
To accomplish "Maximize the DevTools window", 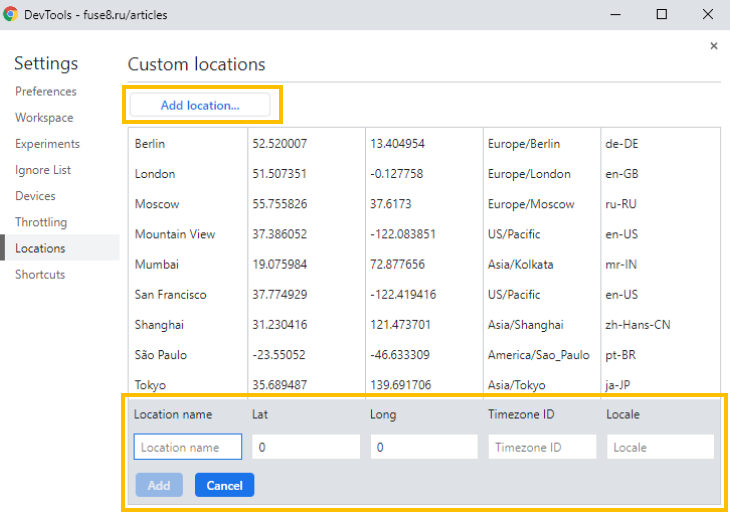I will click(x=662, y=15).
